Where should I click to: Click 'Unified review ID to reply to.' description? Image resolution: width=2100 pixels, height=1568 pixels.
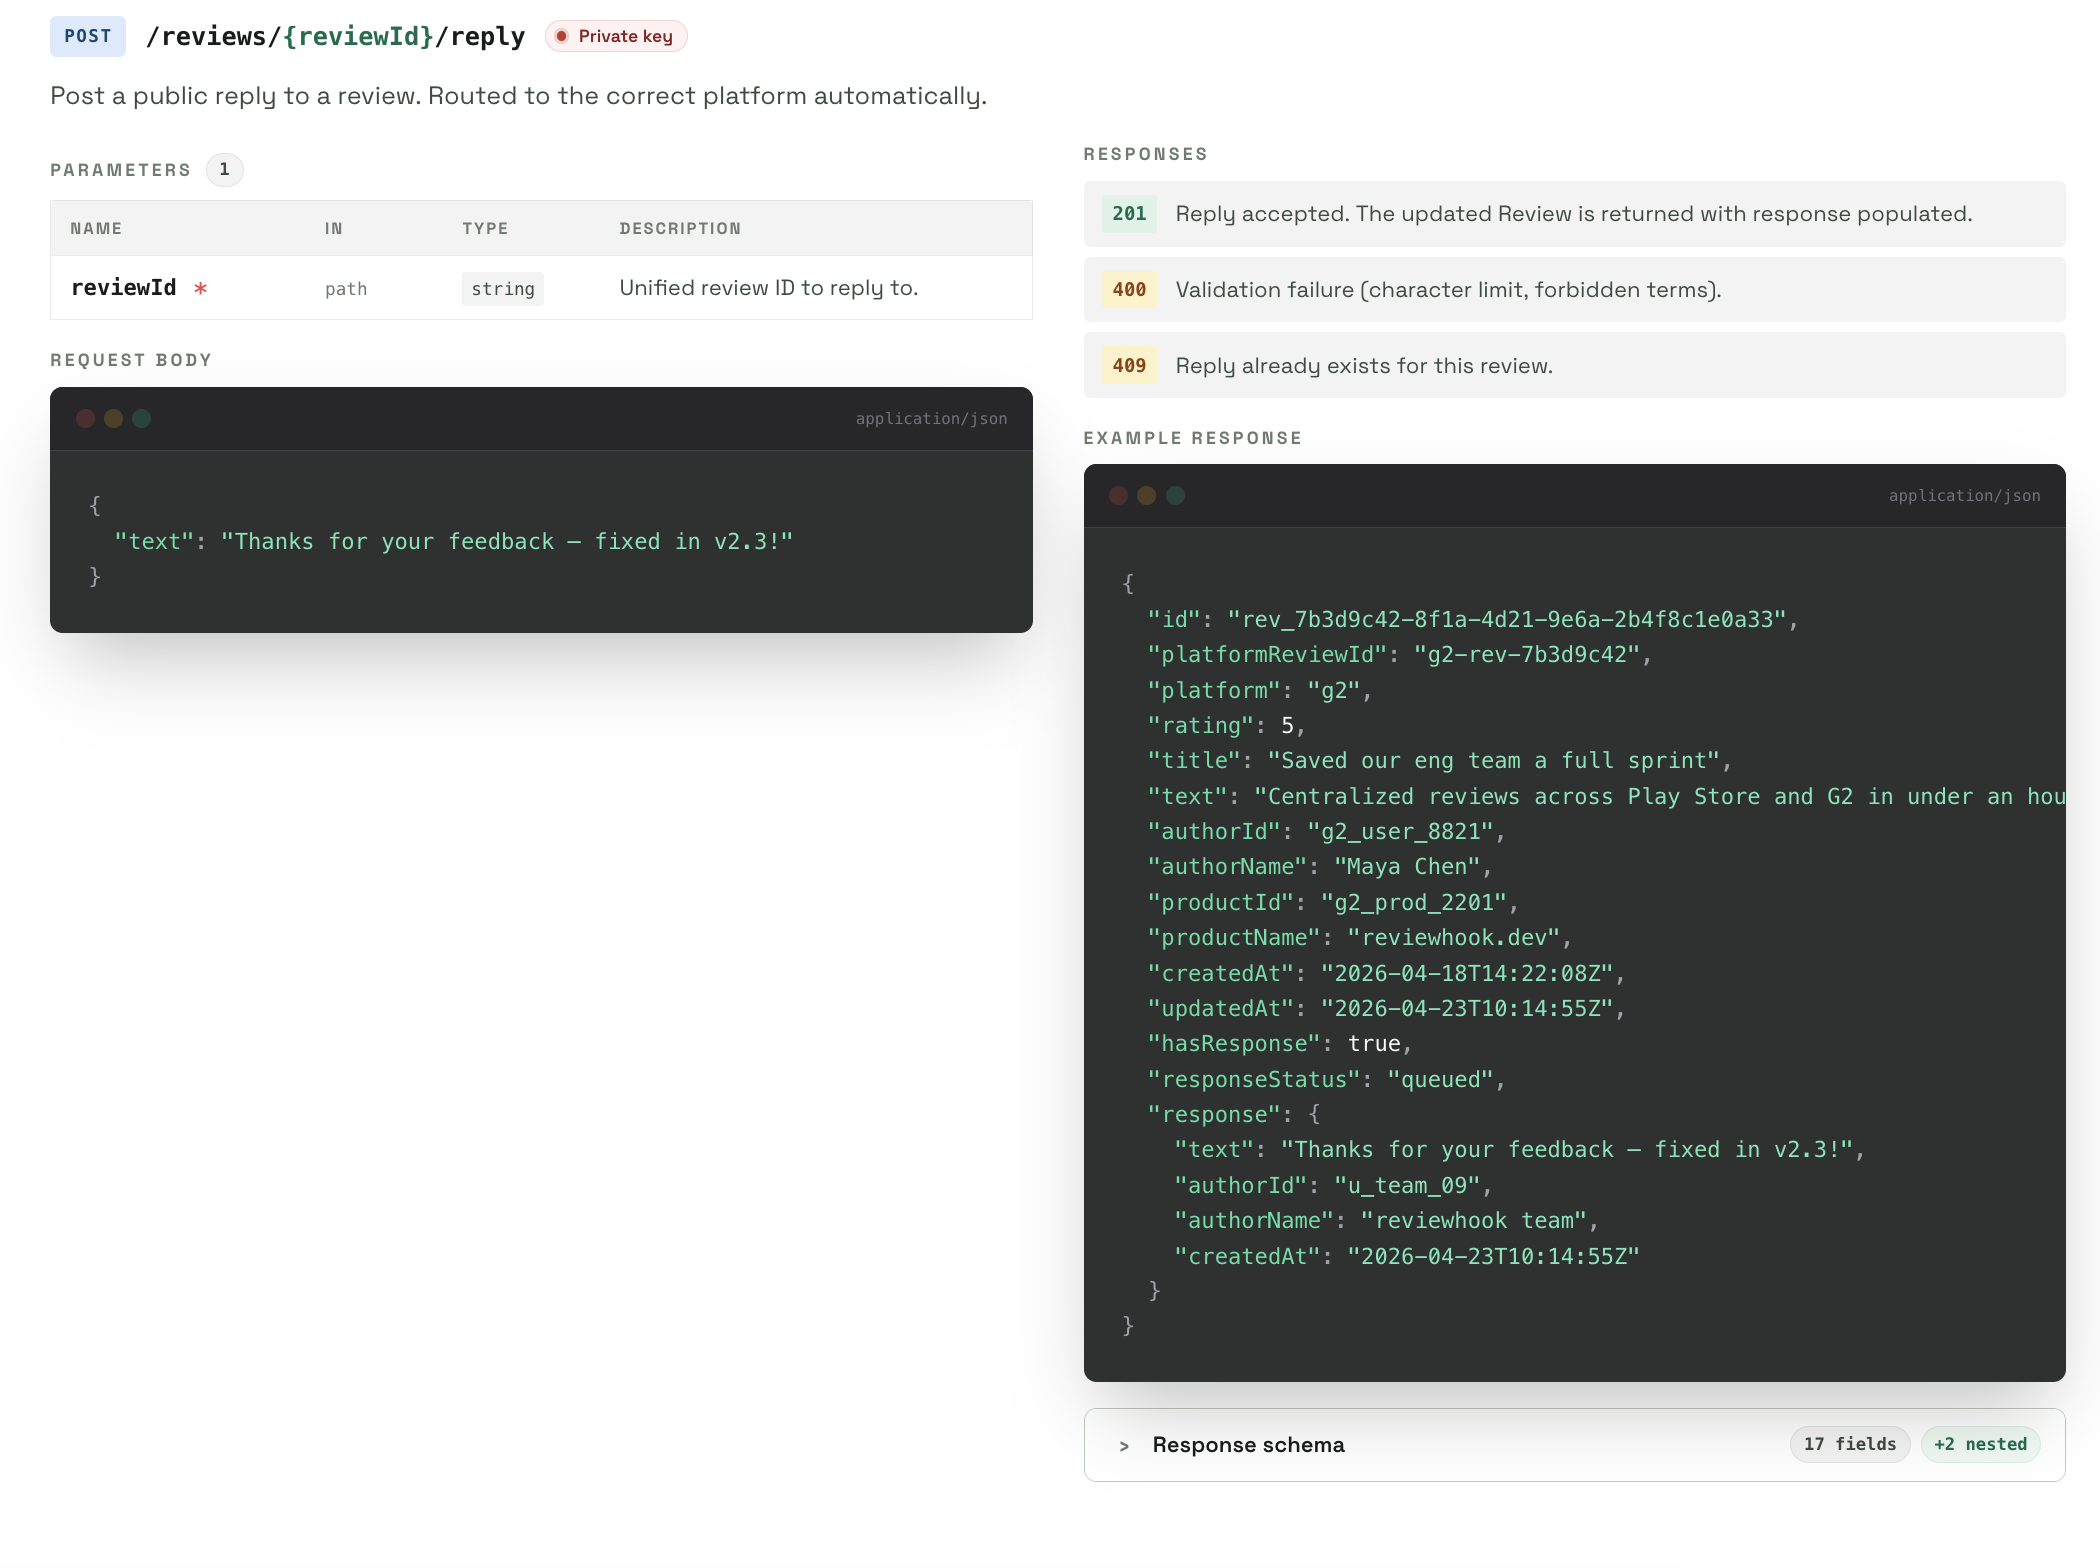(768, 288)
